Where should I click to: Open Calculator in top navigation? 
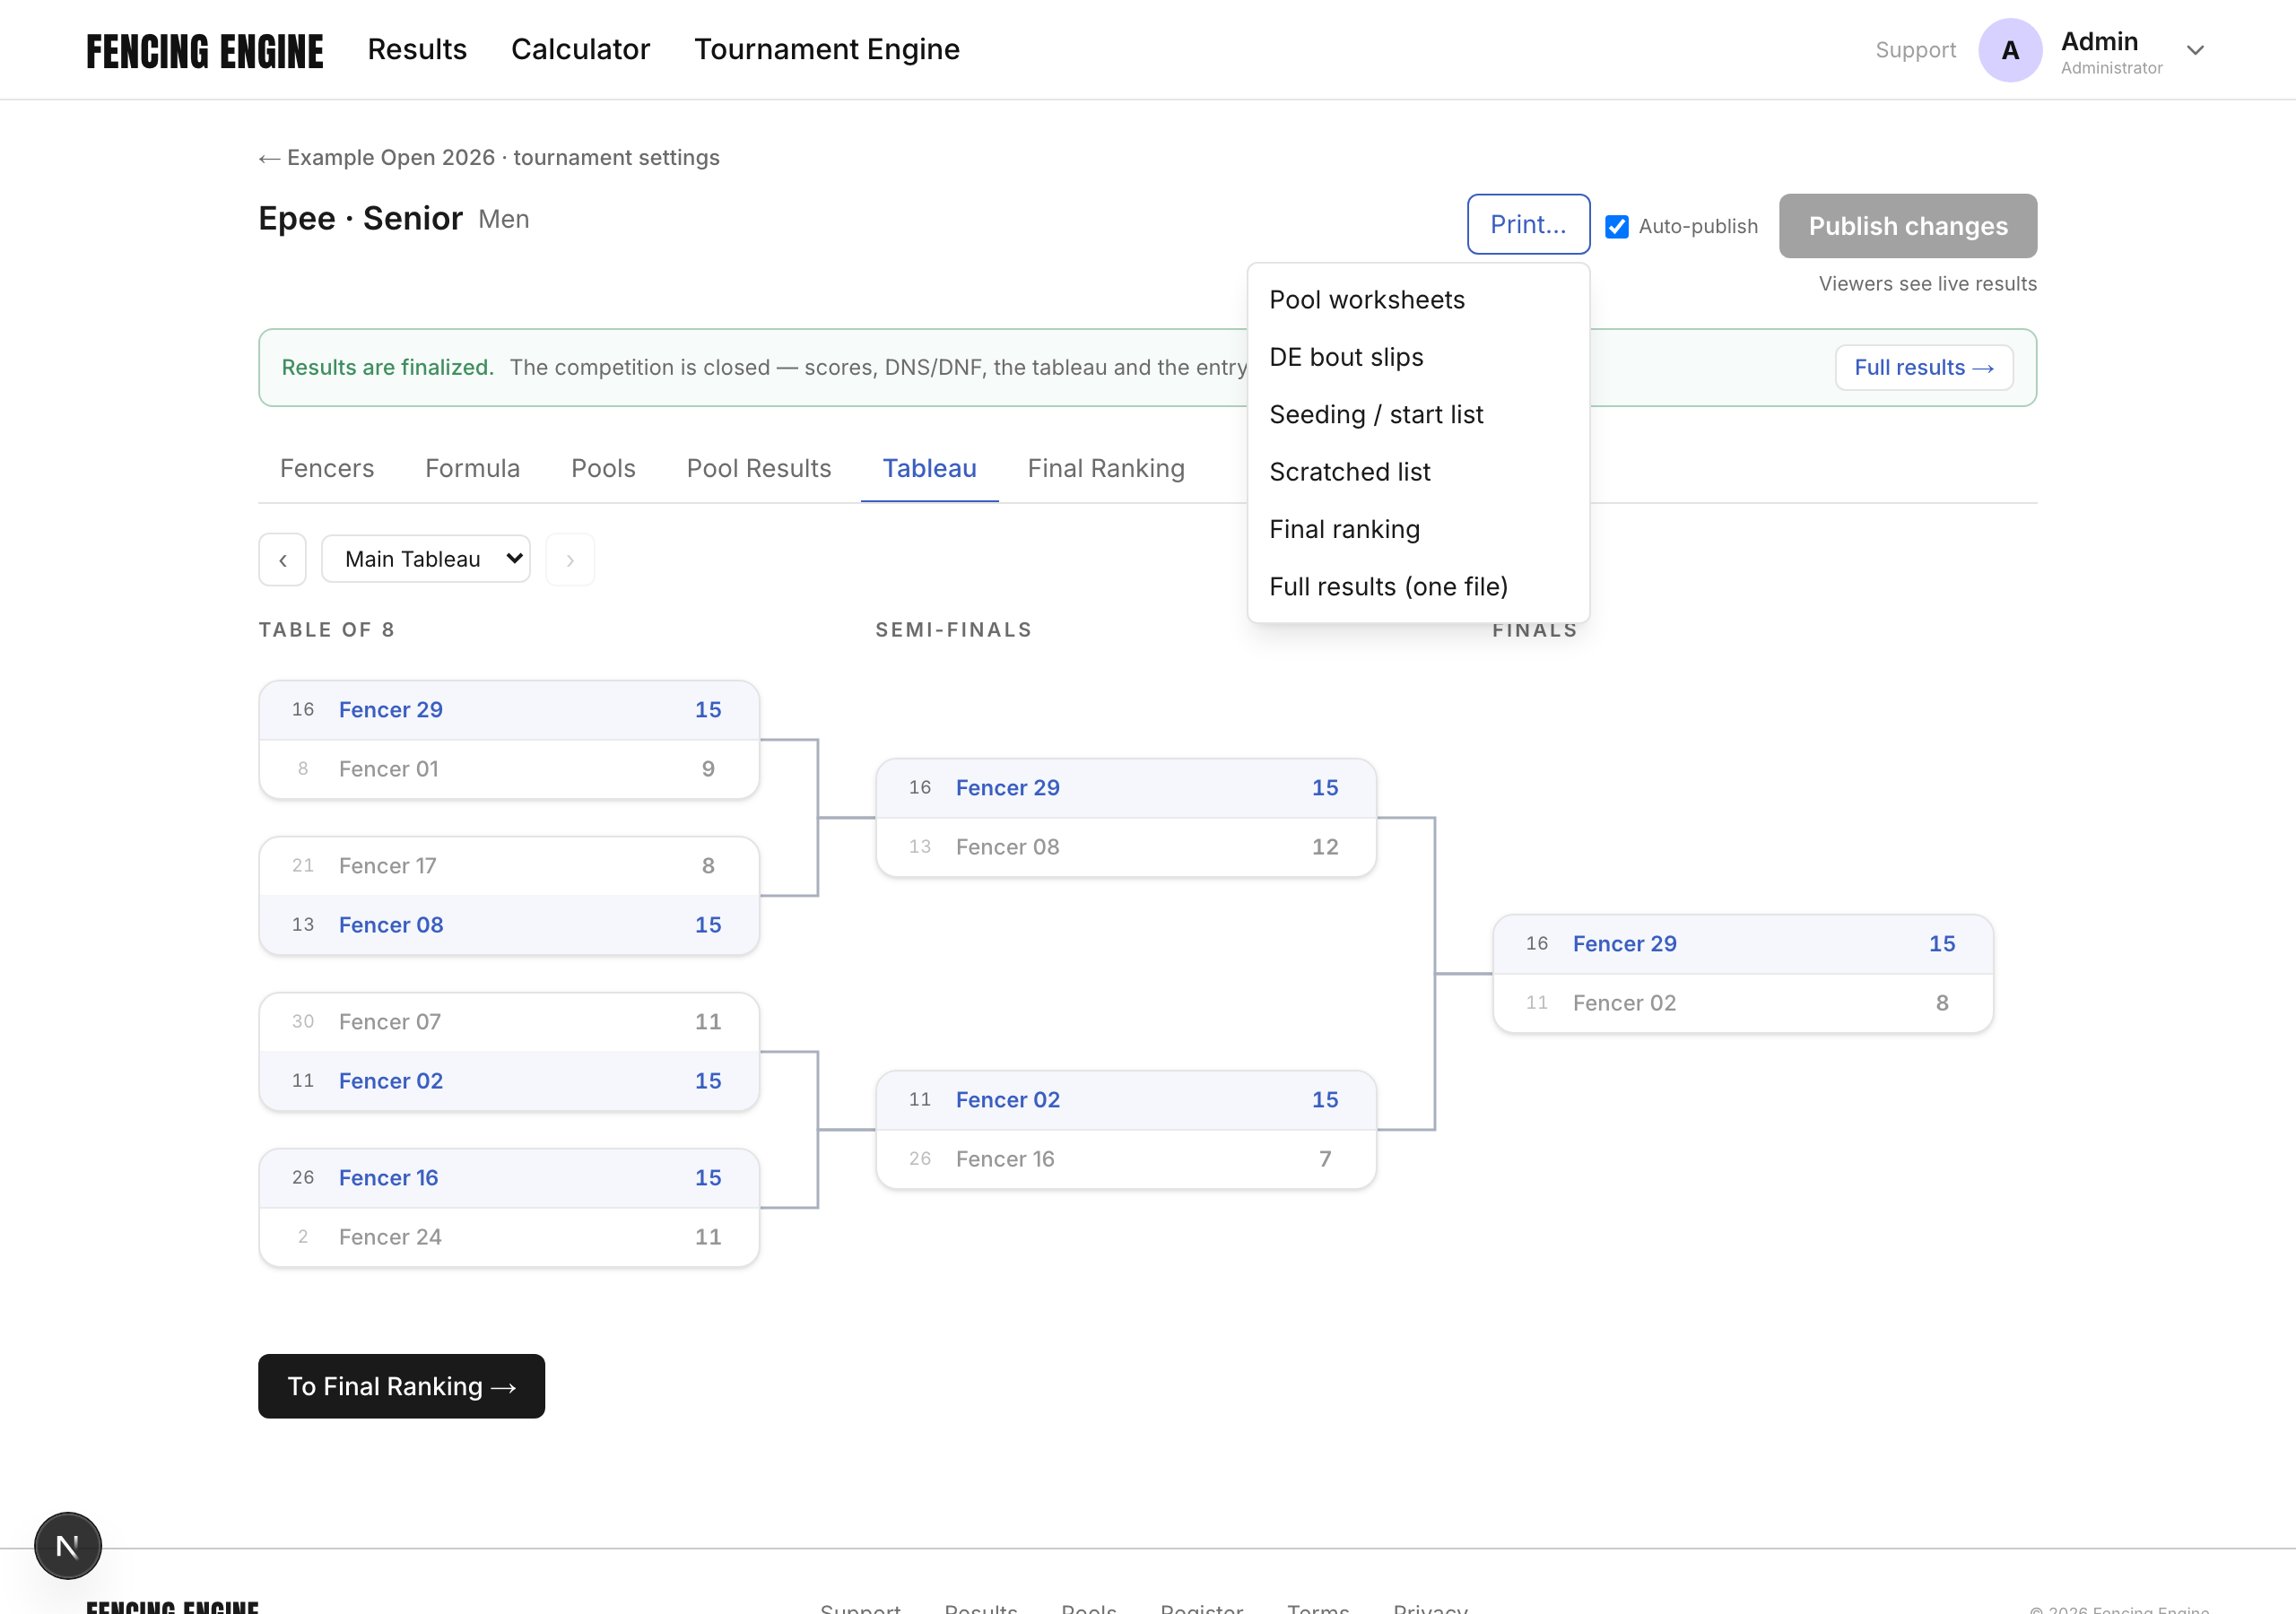click(x=580, y=49)
